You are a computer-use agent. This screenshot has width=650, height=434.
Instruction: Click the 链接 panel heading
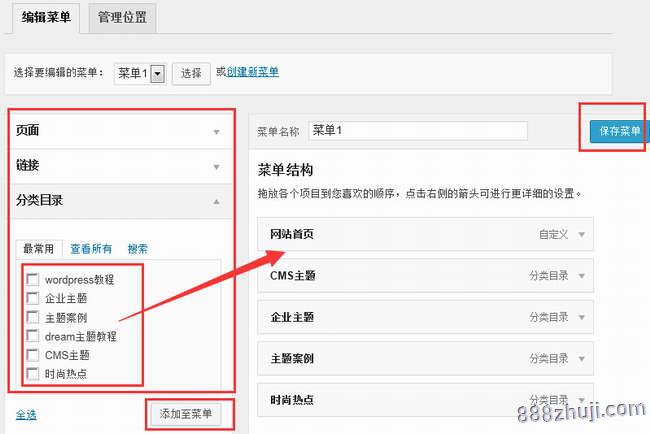click(27, 165)
